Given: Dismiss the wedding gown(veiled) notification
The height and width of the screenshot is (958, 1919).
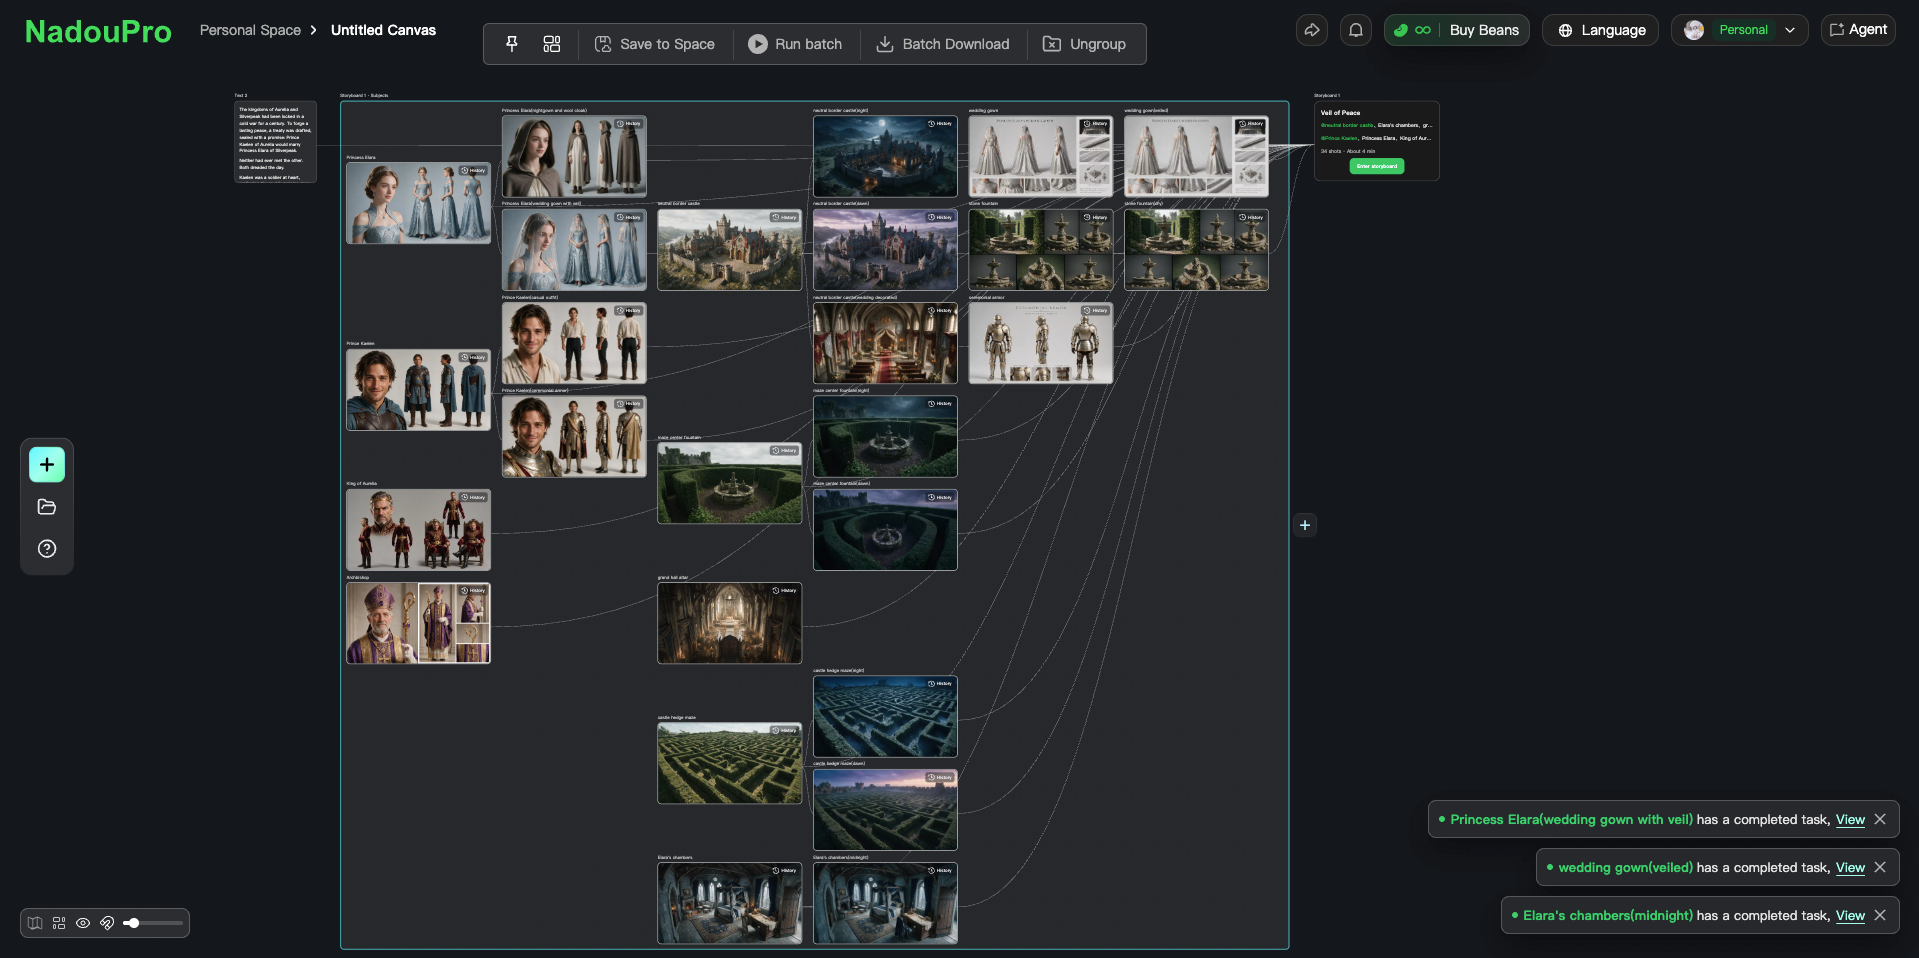Looking at the screenshot, I should tap(1880, 867).
